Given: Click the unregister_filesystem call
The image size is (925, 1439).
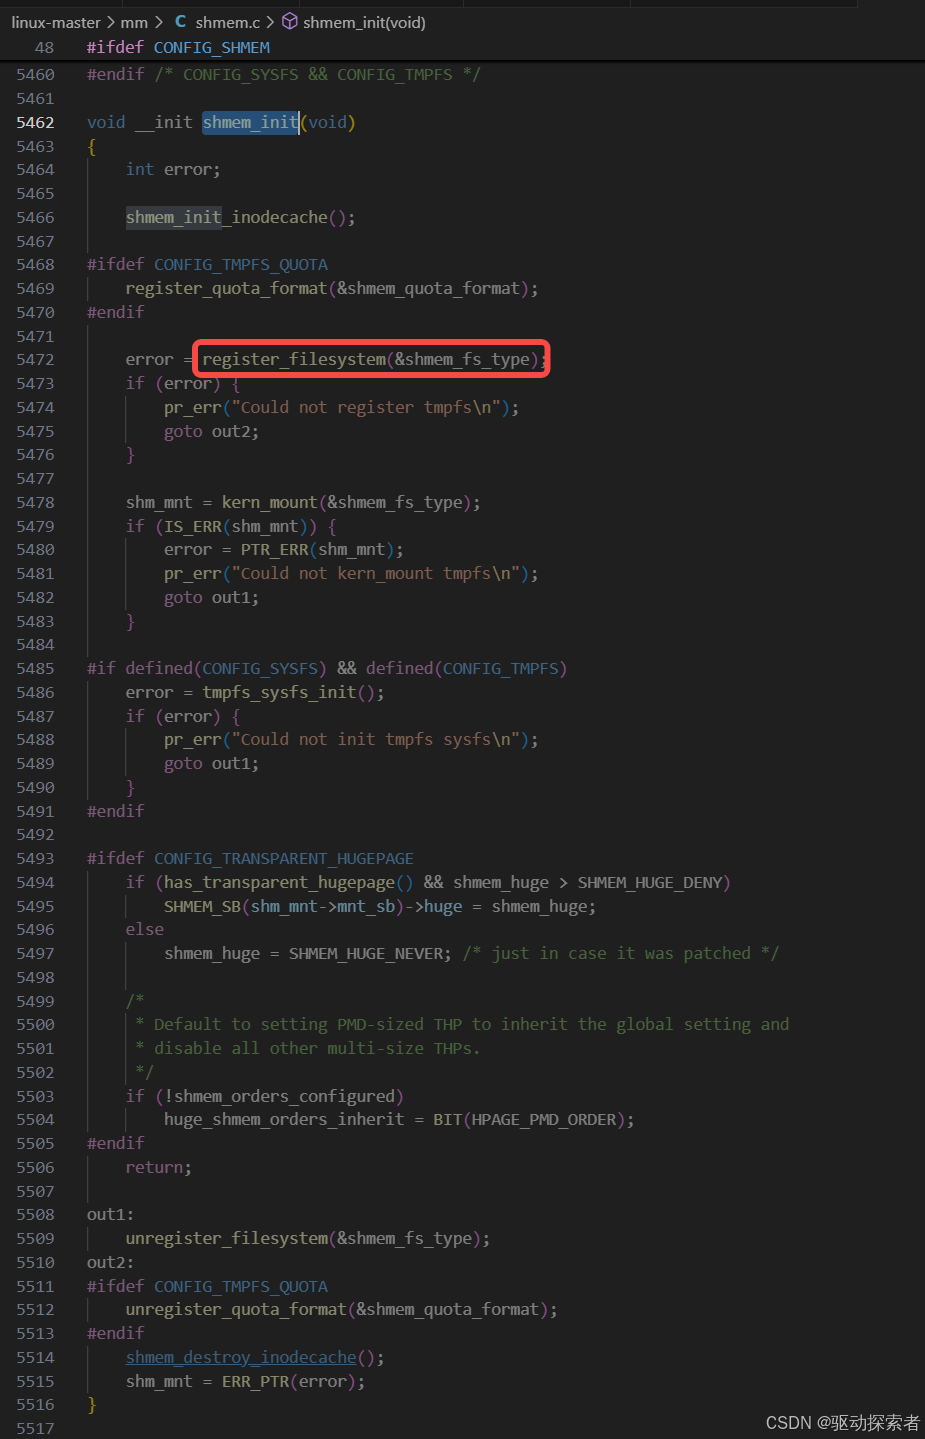Looking at the screenshot, I should pyautogui.click(x=226, y=1238).
